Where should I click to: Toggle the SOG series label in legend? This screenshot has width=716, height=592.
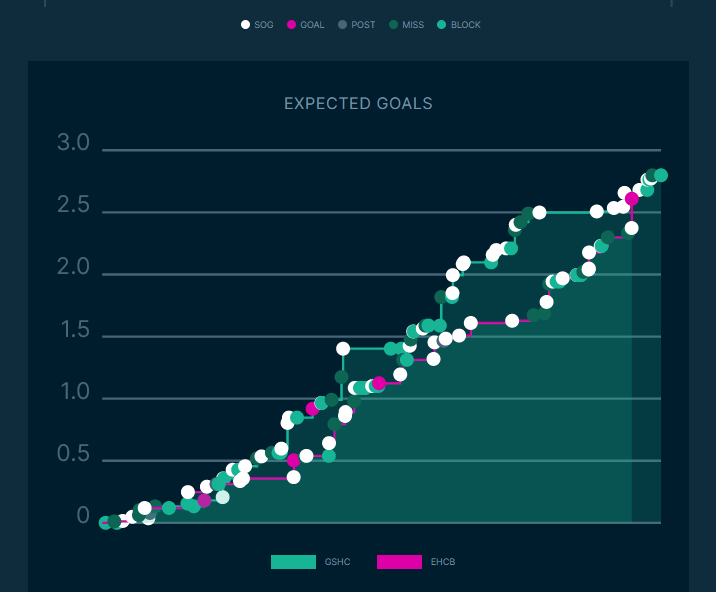coord(265,25)
